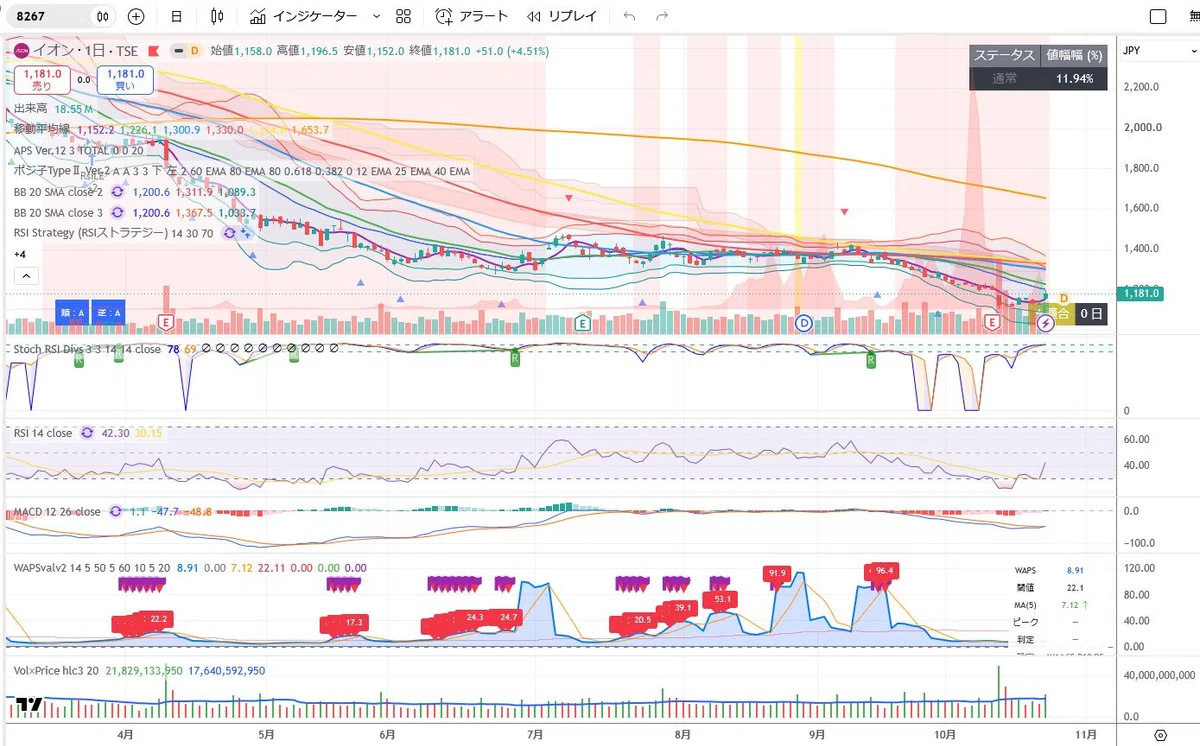Image resolution: width=1200 pixels, height=746 pixels.
Task: Click refresh icon on MACD 12 26 close
Action: 116,512
